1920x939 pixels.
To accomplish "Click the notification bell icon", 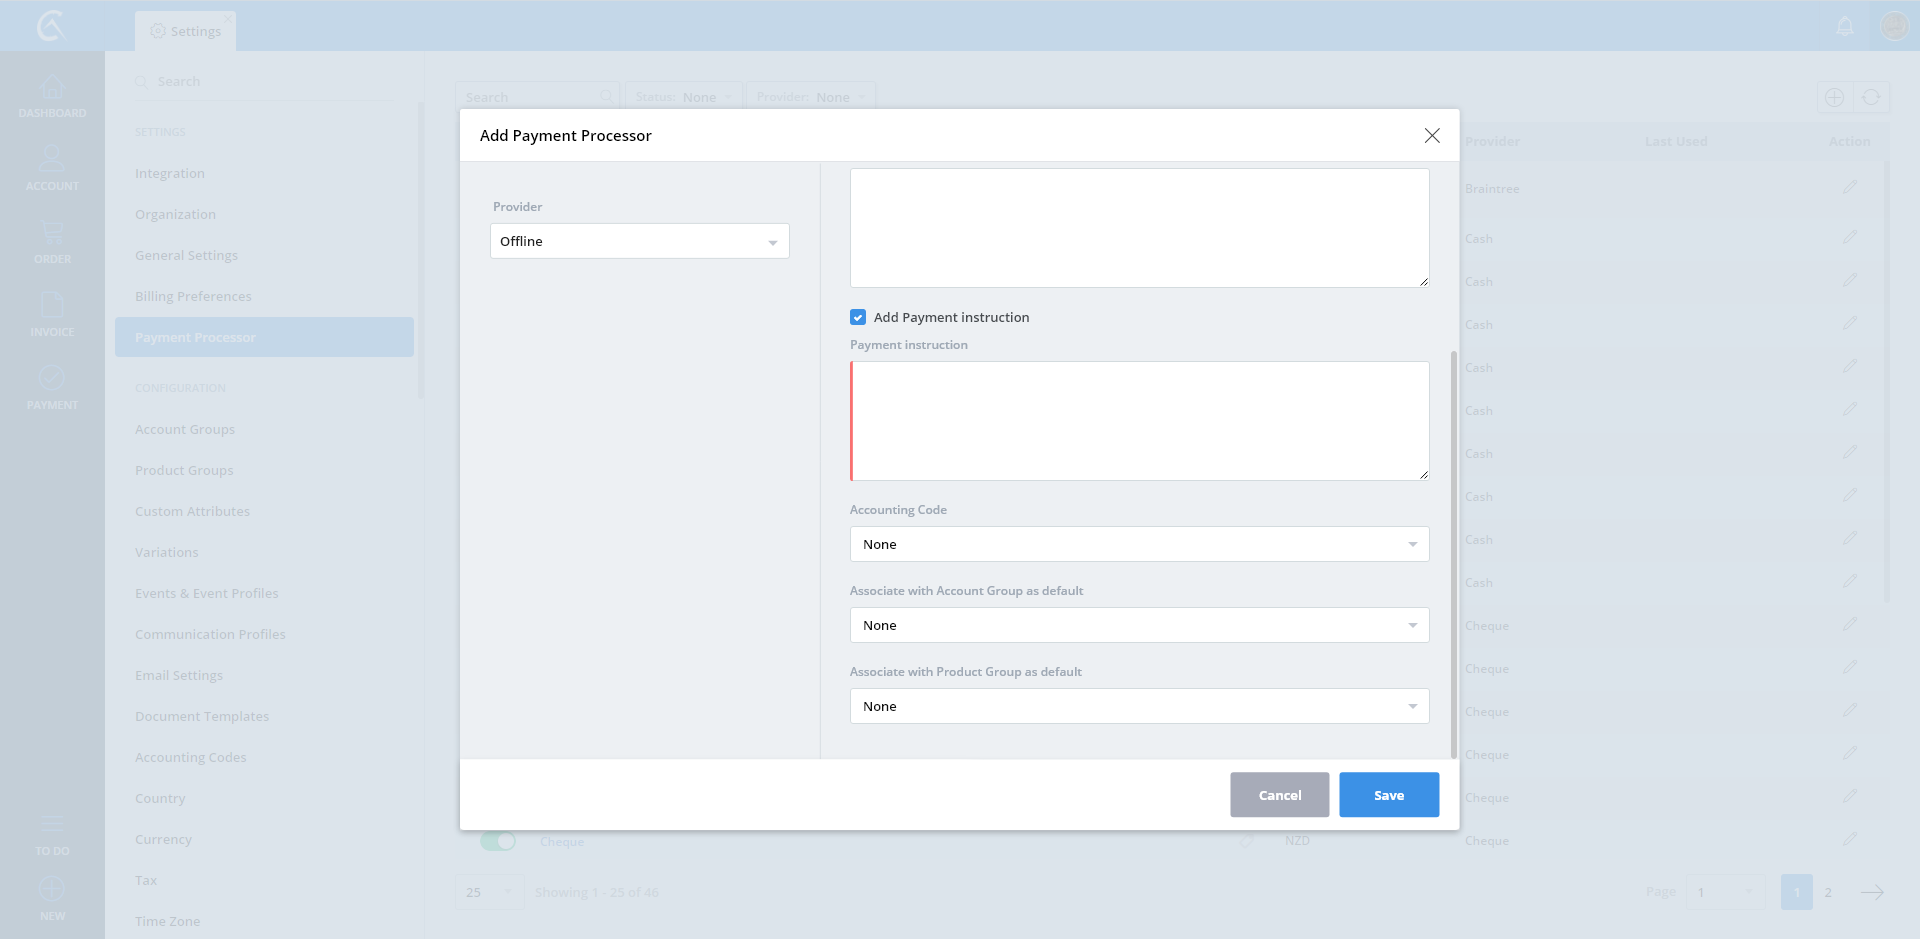I will pos(1845,27).
